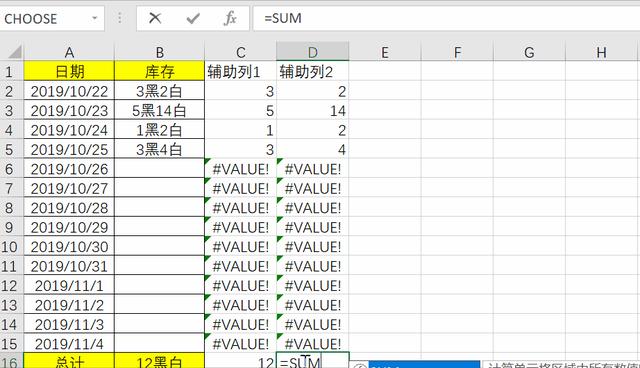Click the cell with date 2019/10/25
The height and width of the screenshot is (368, 640).
pos(69,149)
